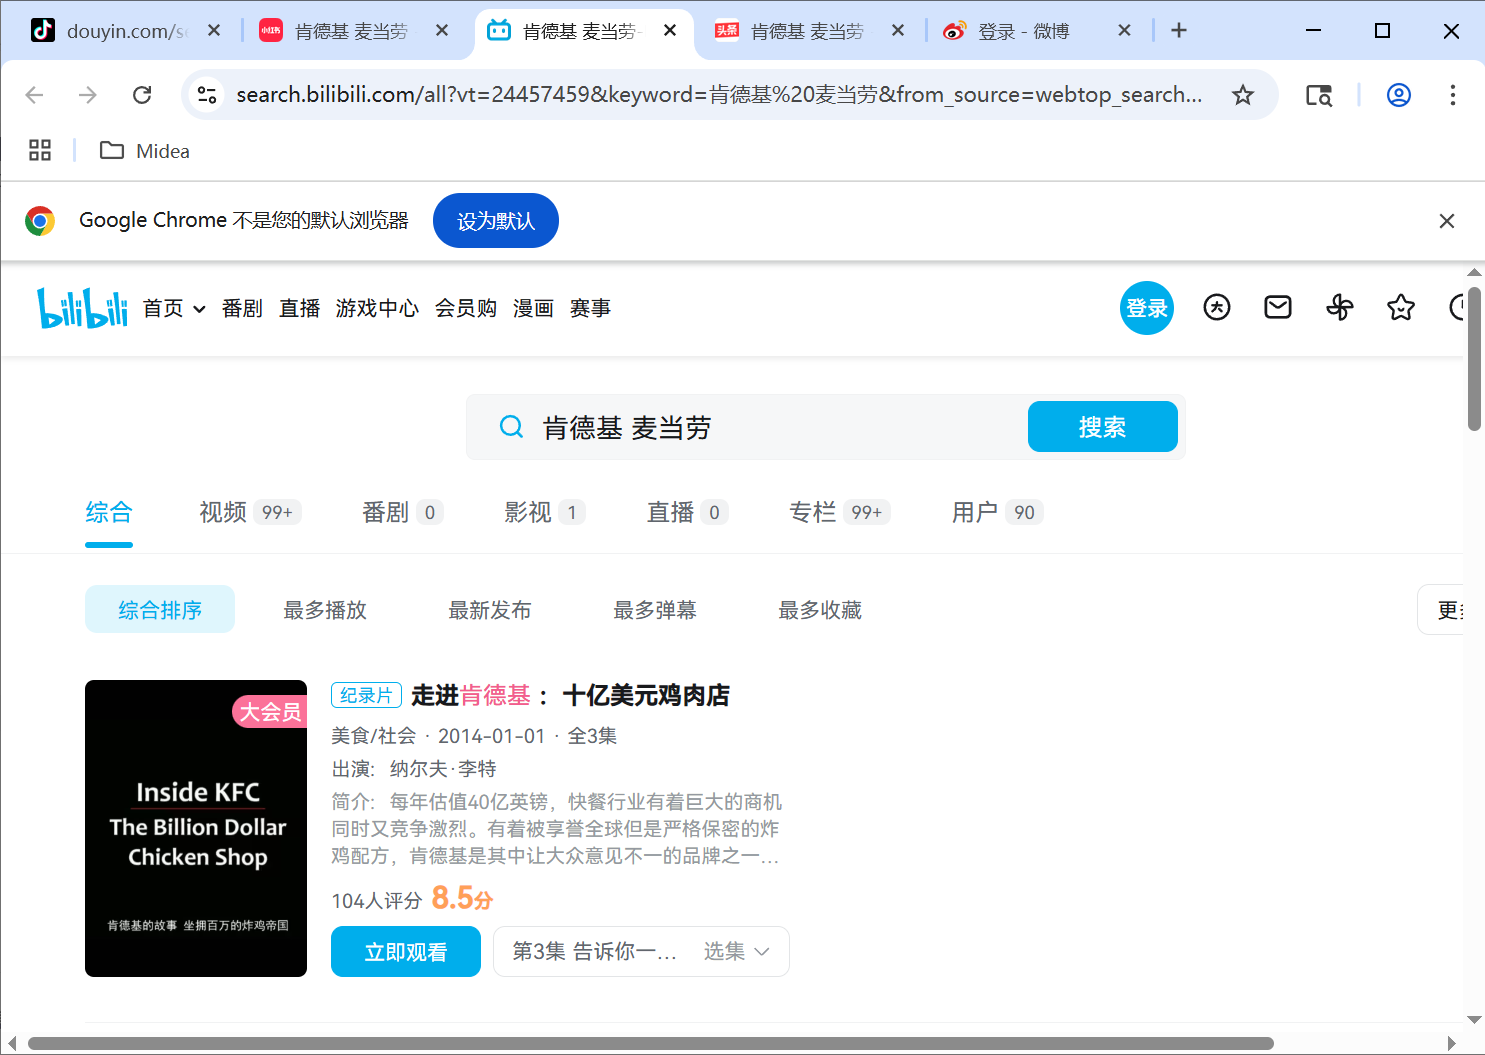Close the 登录 - 微博 tab
Screen dimensions: 1485x1055
pos(1124,30)
